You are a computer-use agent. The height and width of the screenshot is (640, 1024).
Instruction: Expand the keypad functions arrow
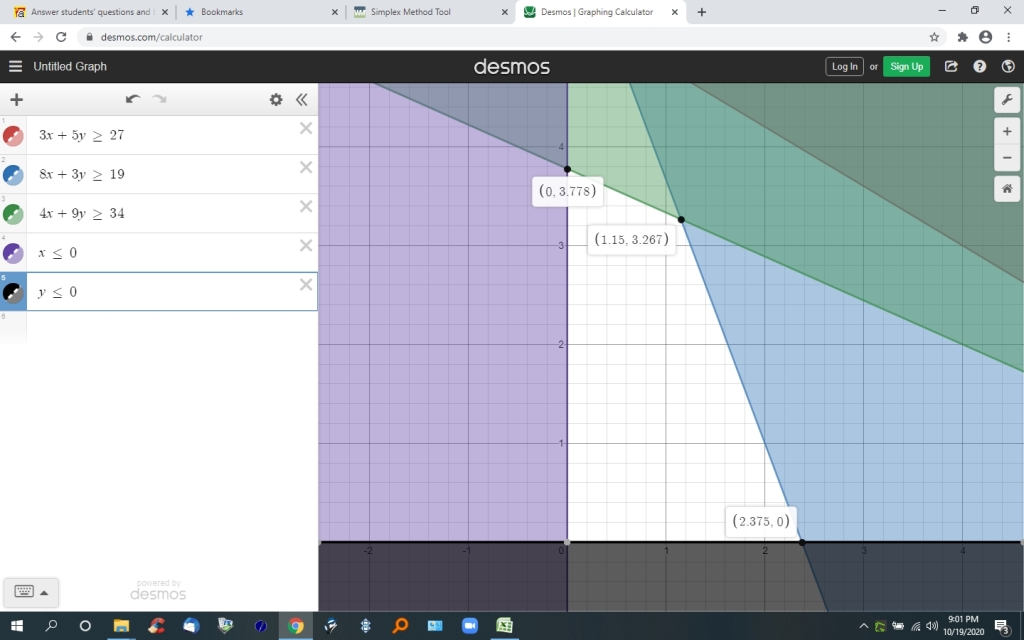[x=44, y=592]
